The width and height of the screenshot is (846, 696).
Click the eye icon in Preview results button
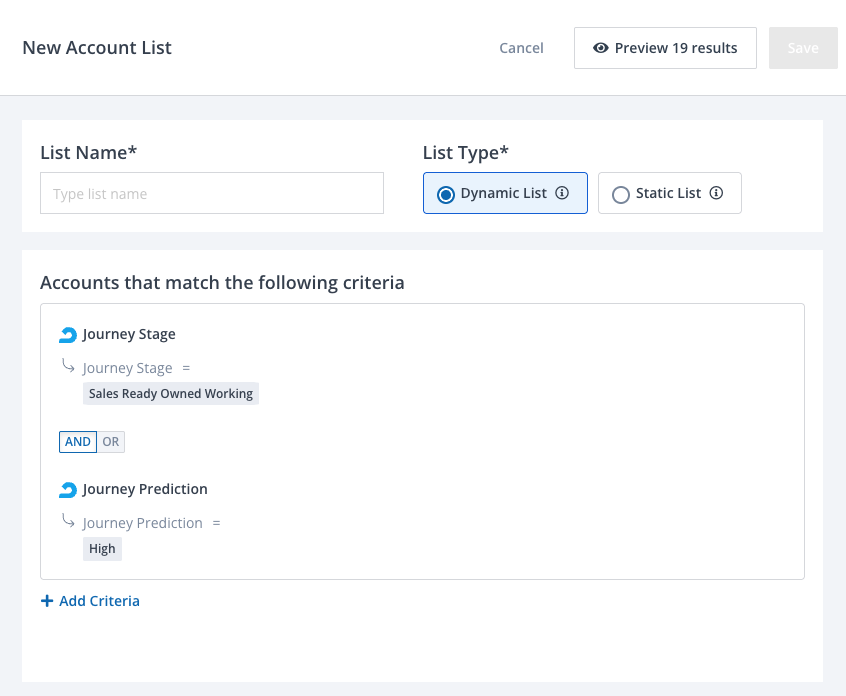(x=601, y=48)
